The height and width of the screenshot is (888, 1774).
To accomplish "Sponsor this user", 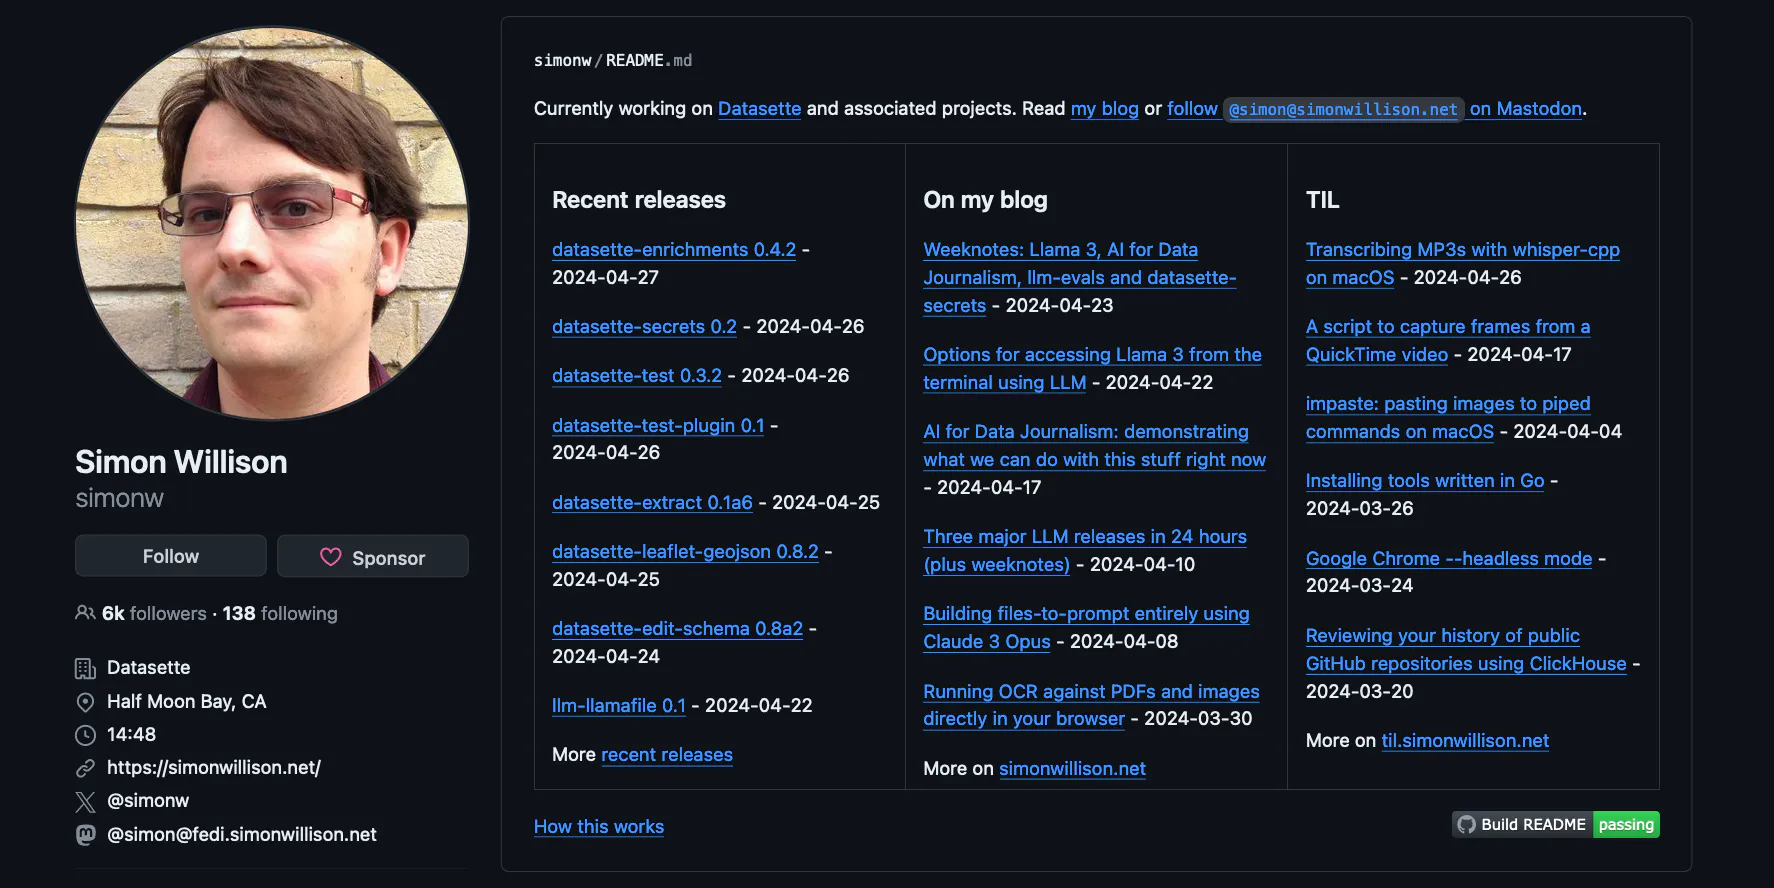I will [x=373, y=556].
